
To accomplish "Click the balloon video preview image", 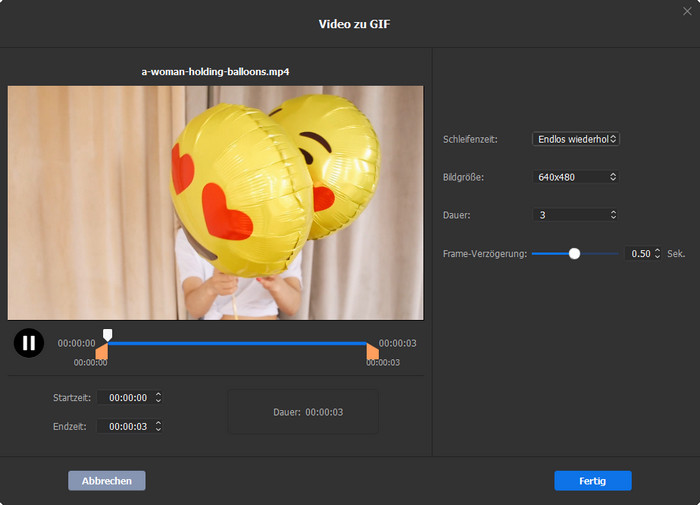I will [x=215, y=202].
